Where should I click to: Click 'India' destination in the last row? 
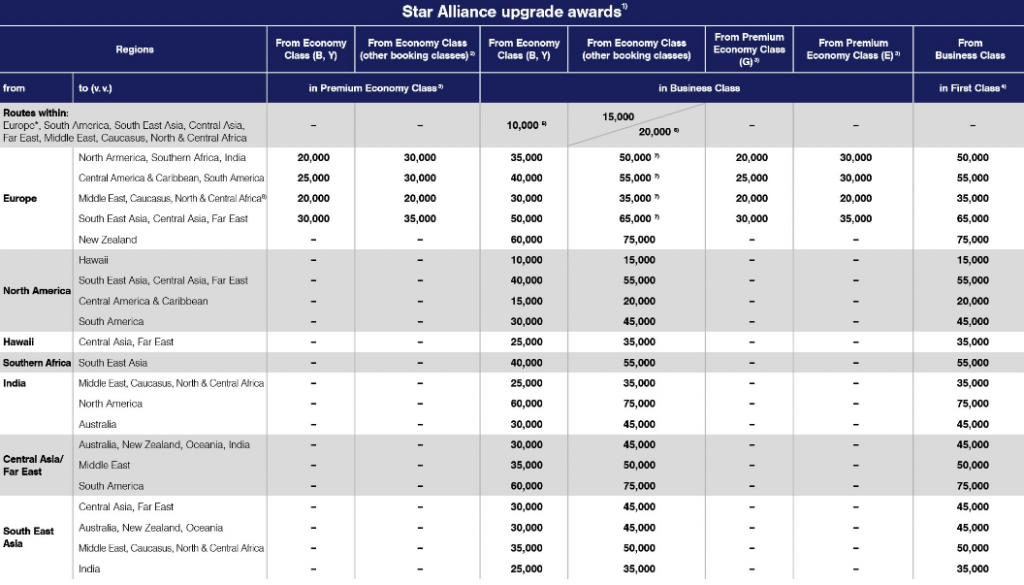tap(89, 569)
